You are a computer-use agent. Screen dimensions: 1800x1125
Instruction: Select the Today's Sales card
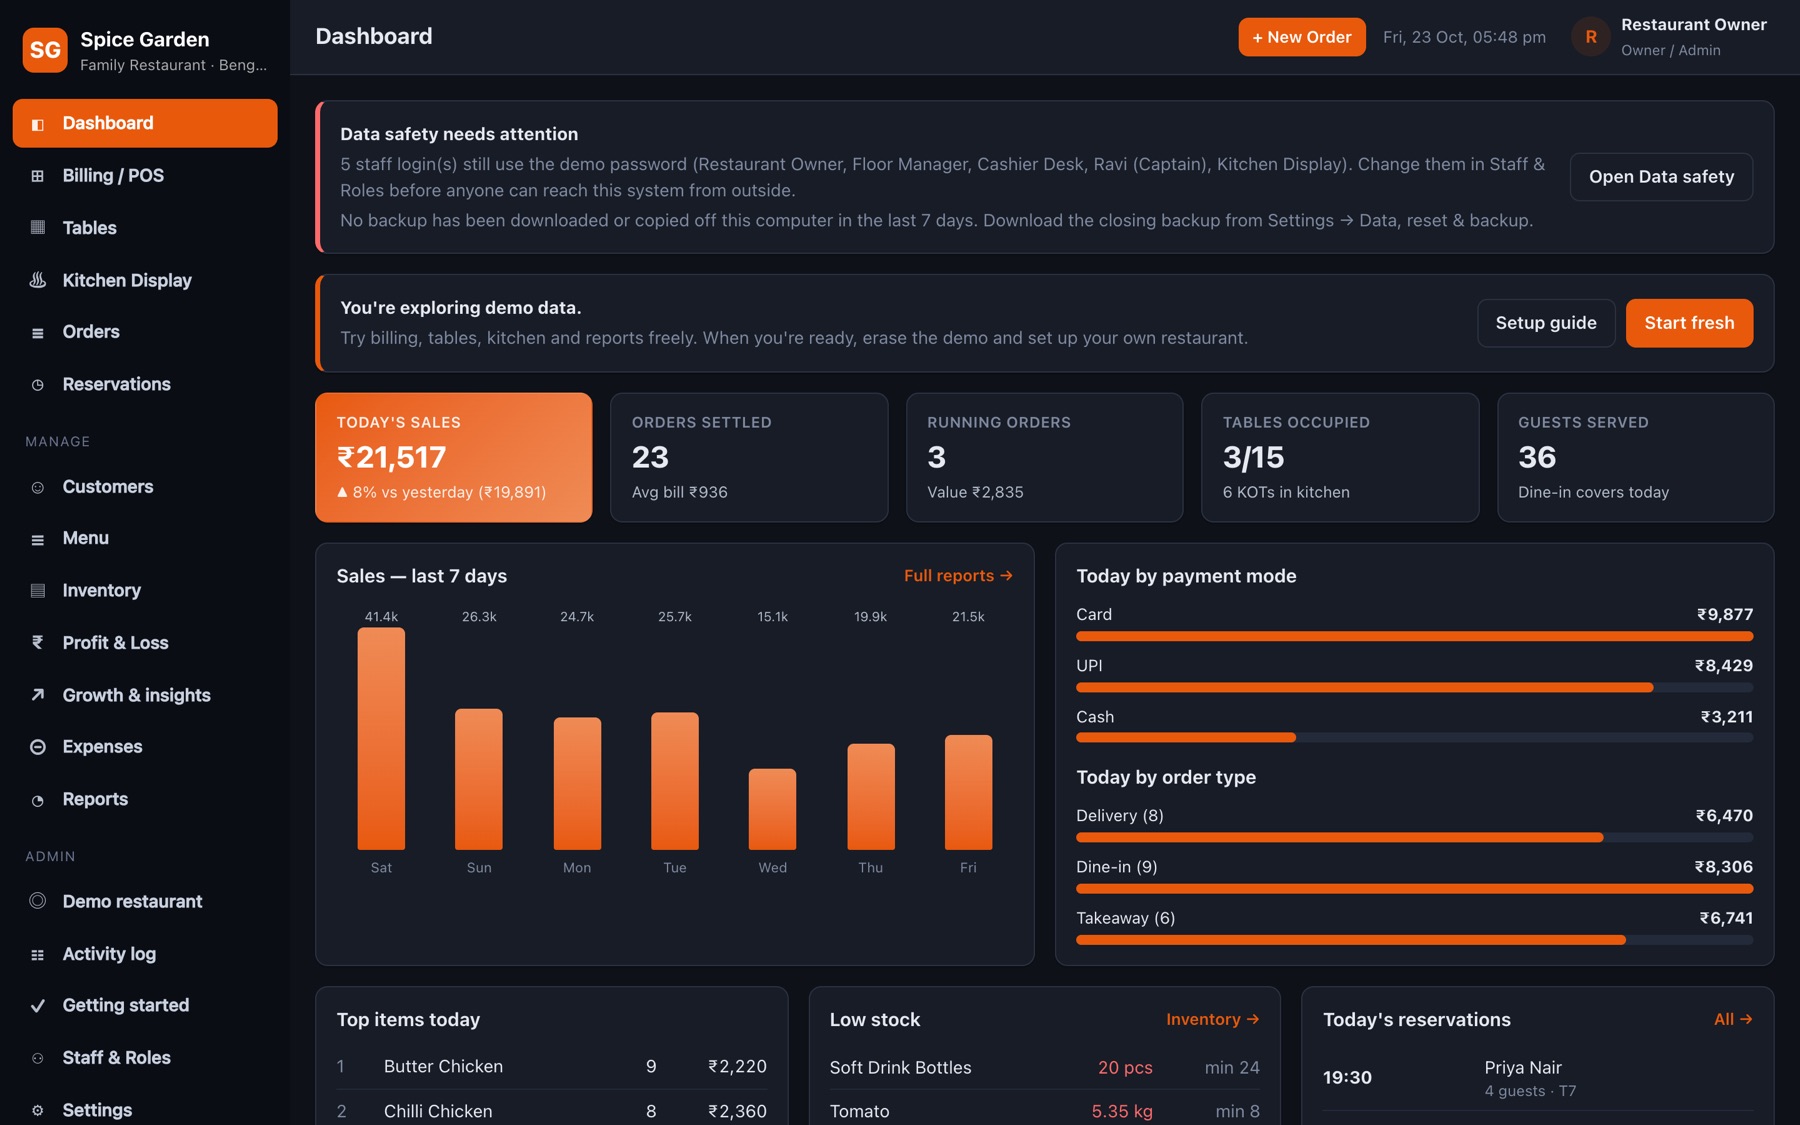[454, 457]
